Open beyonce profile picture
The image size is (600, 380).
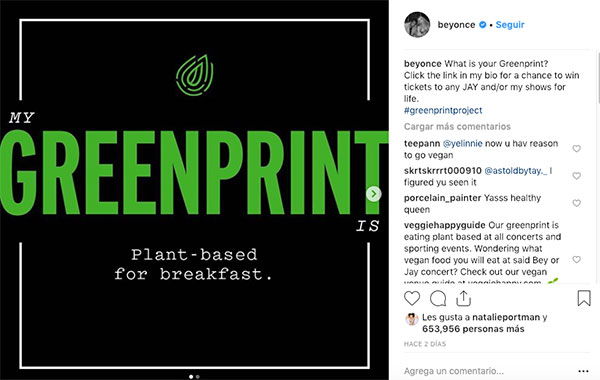pyautogui.click(x=417, y=24)
